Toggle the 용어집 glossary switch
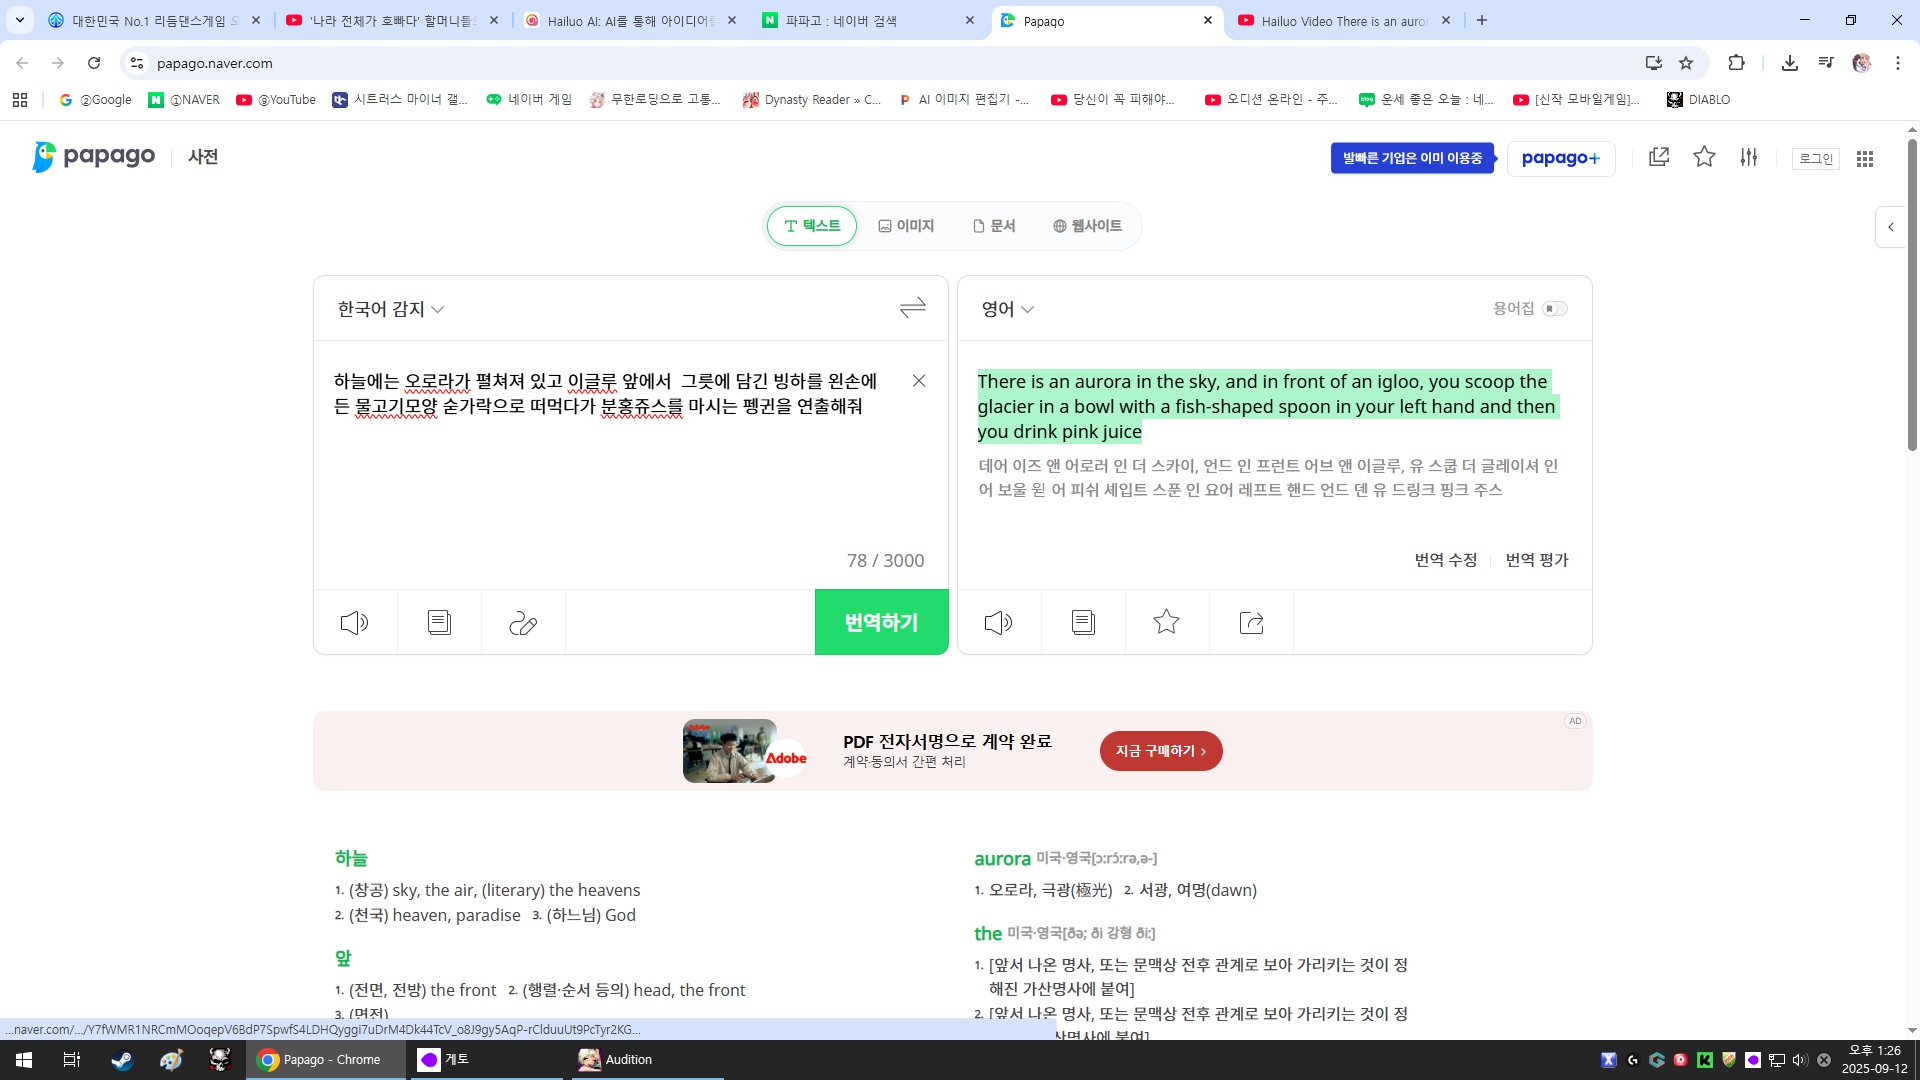Viewport: 1920px width, 1080px height. (1554, 309)
